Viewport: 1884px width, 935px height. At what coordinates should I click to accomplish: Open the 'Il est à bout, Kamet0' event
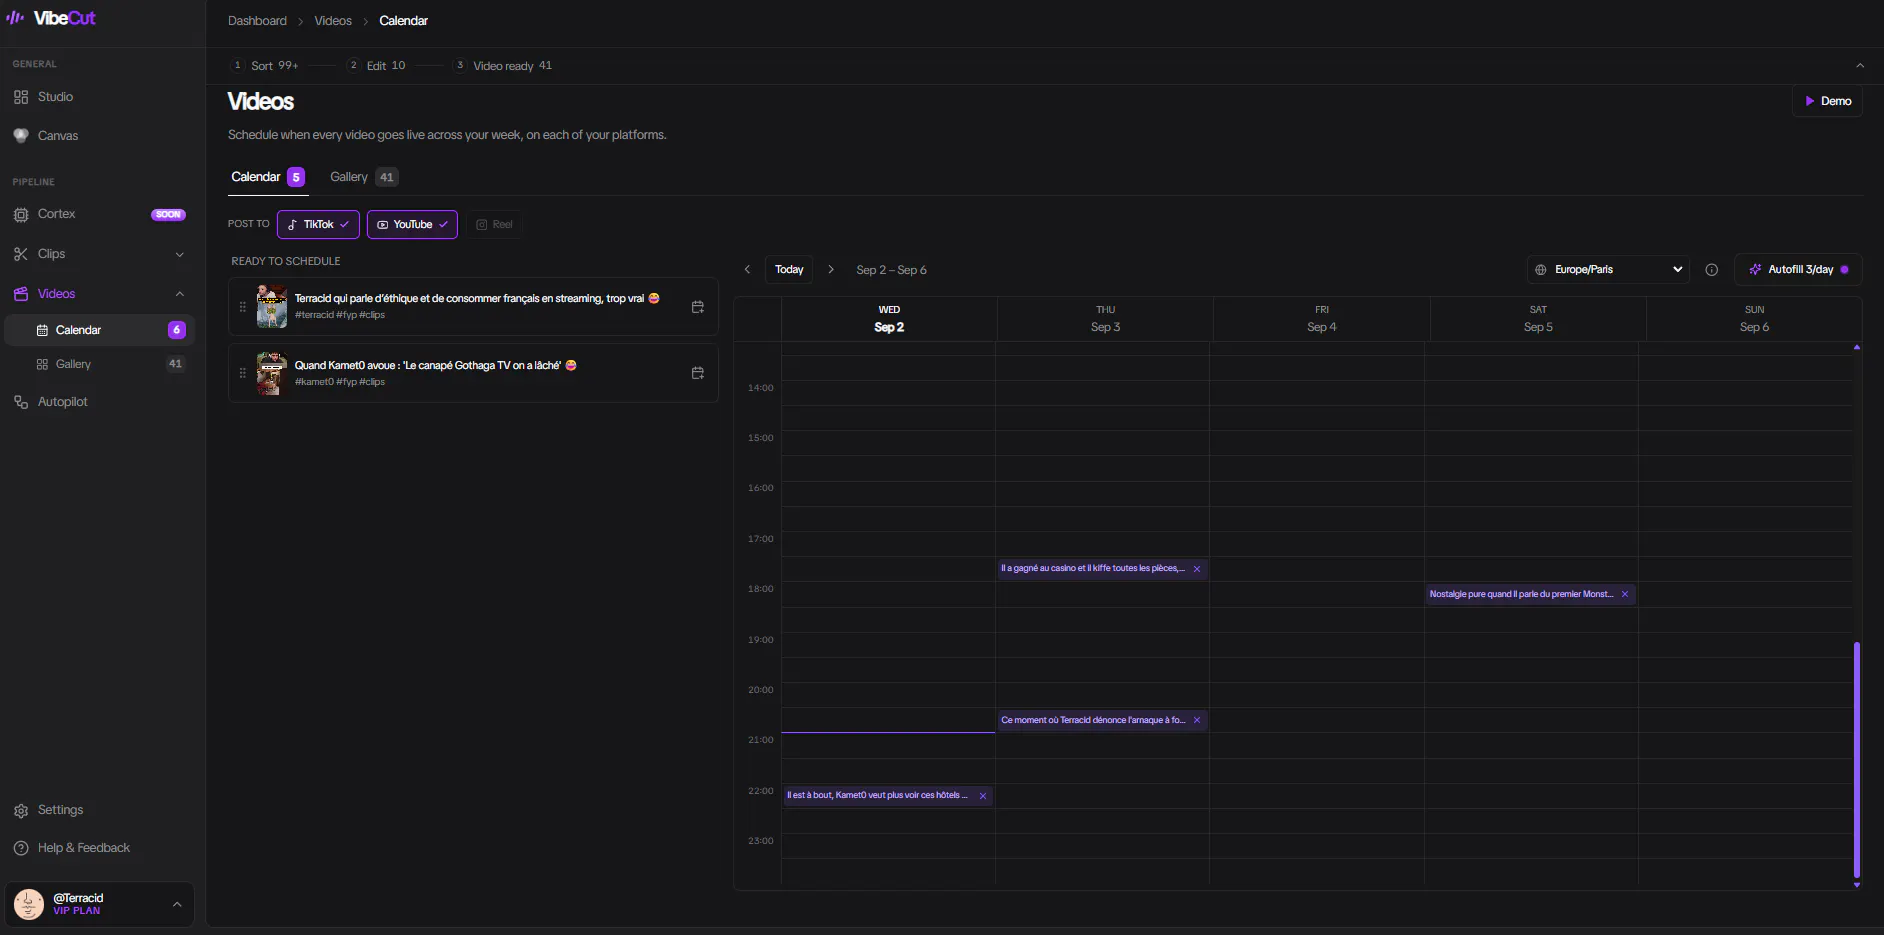pos(877,796)
